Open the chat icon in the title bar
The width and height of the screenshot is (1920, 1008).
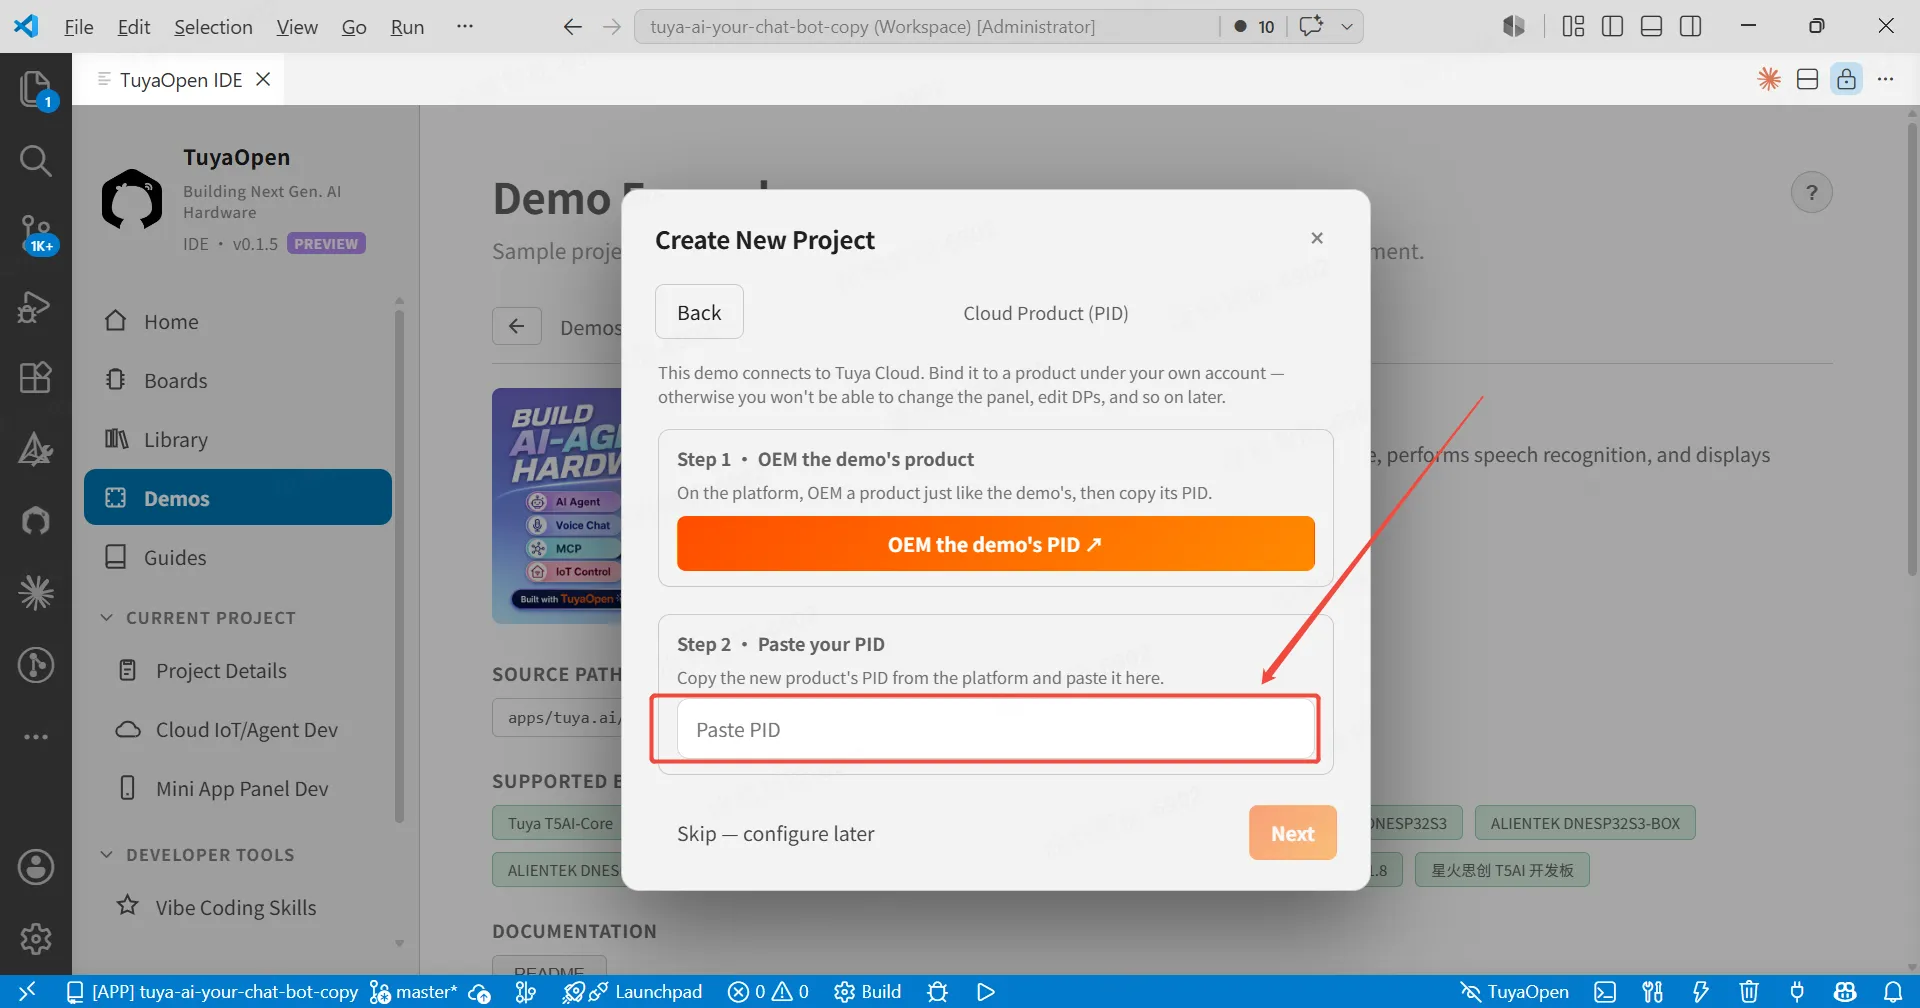coord(1311,26)
